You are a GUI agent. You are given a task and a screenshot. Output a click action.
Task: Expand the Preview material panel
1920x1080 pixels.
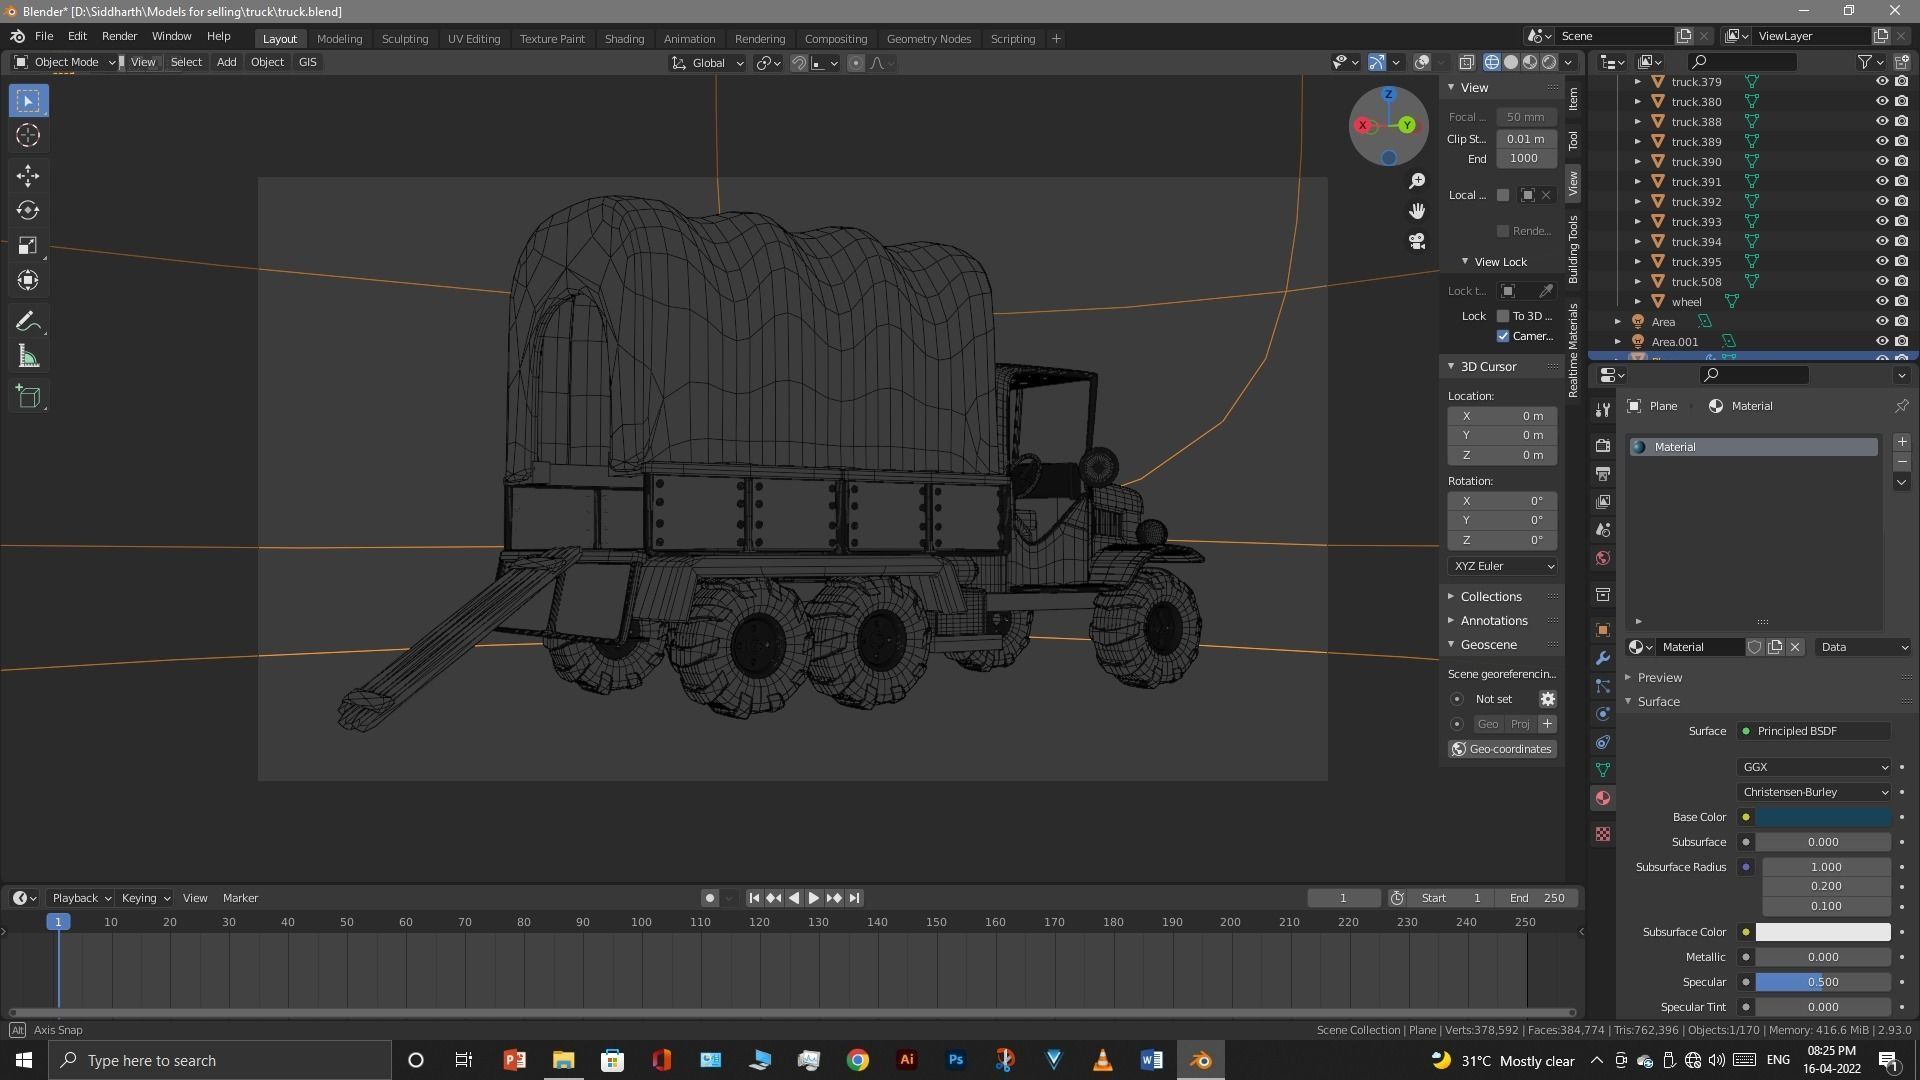coord(1659,678)
